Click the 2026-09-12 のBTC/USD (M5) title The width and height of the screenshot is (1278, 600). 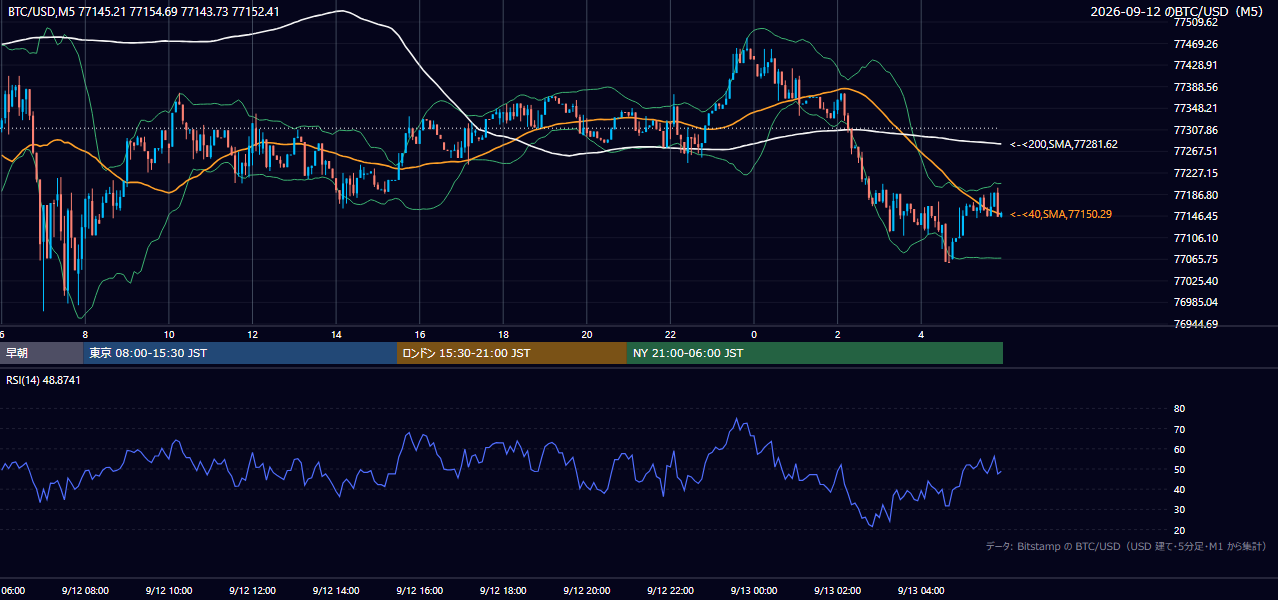point(1179,11)
